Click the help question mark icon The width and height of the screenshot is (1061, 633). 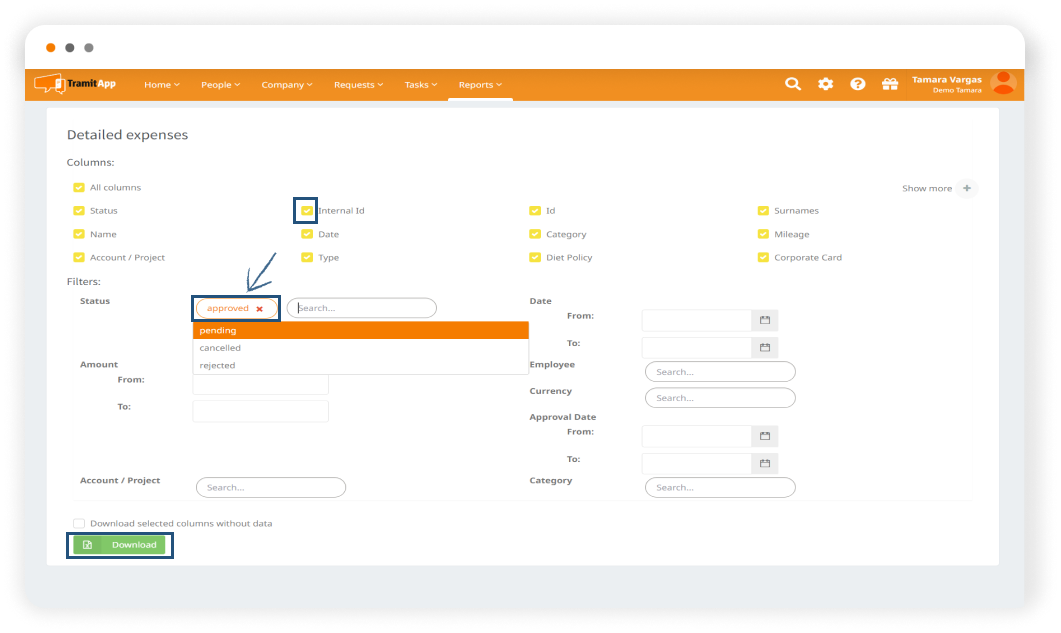click(x=857, y=85)
